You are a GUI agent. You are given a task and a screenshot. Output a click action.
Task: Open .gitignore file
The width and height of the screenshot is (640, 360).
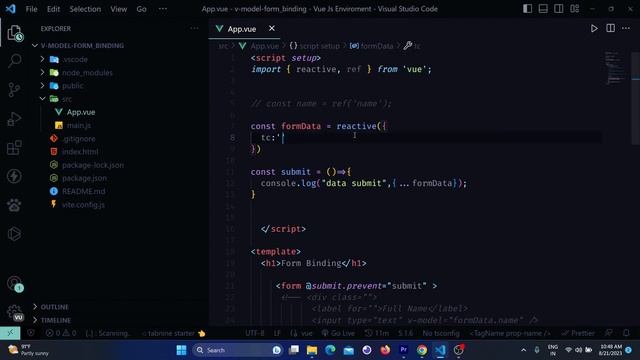(79, 139)
